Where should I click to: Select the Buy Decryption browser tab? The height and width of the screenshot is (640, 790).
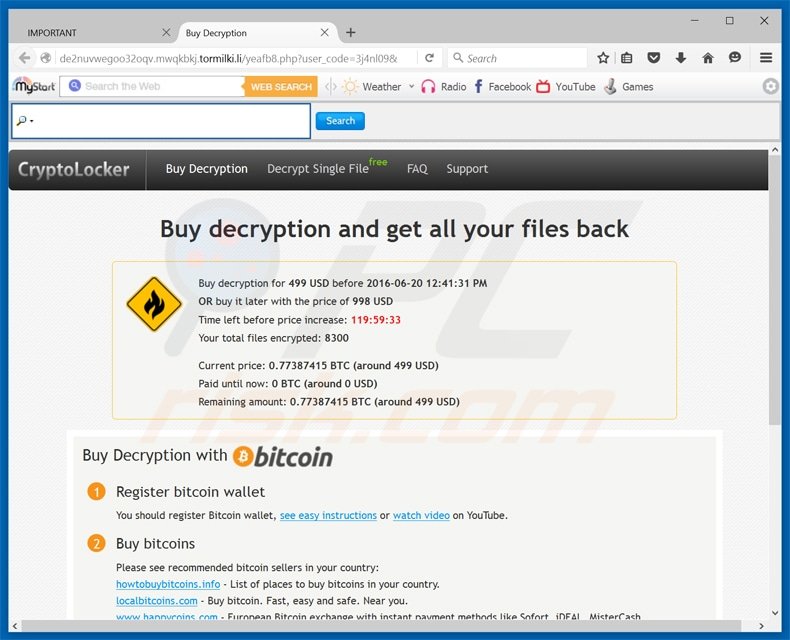tap(257, 33)
